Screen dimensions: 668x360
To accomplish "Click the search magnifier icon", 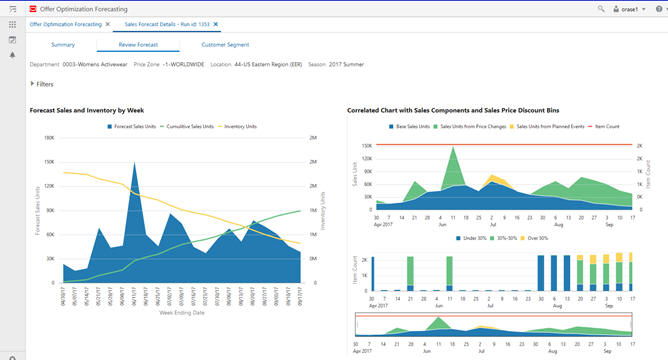I will (601, 9).
